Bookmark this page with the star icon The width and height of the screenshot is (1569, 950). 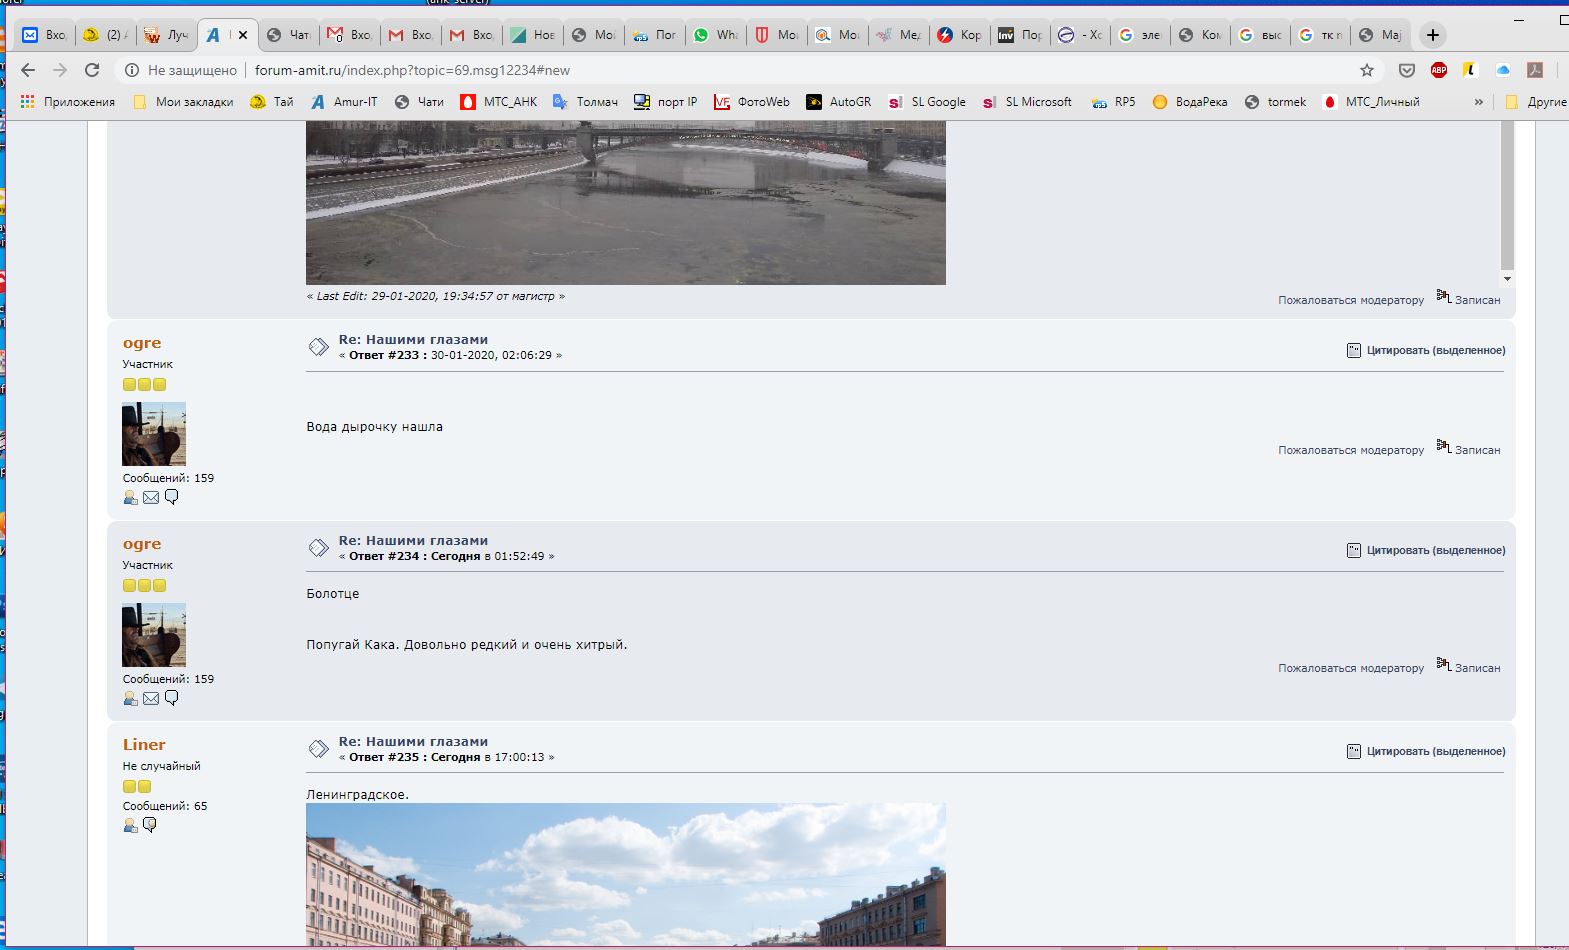click(x=1367, y=70)
